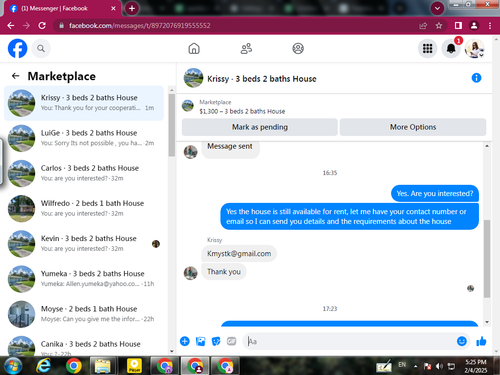Viewport: 500px width, 375px height.
Task: Click 'Yes. Are you interested?' message
Action: 435,194
